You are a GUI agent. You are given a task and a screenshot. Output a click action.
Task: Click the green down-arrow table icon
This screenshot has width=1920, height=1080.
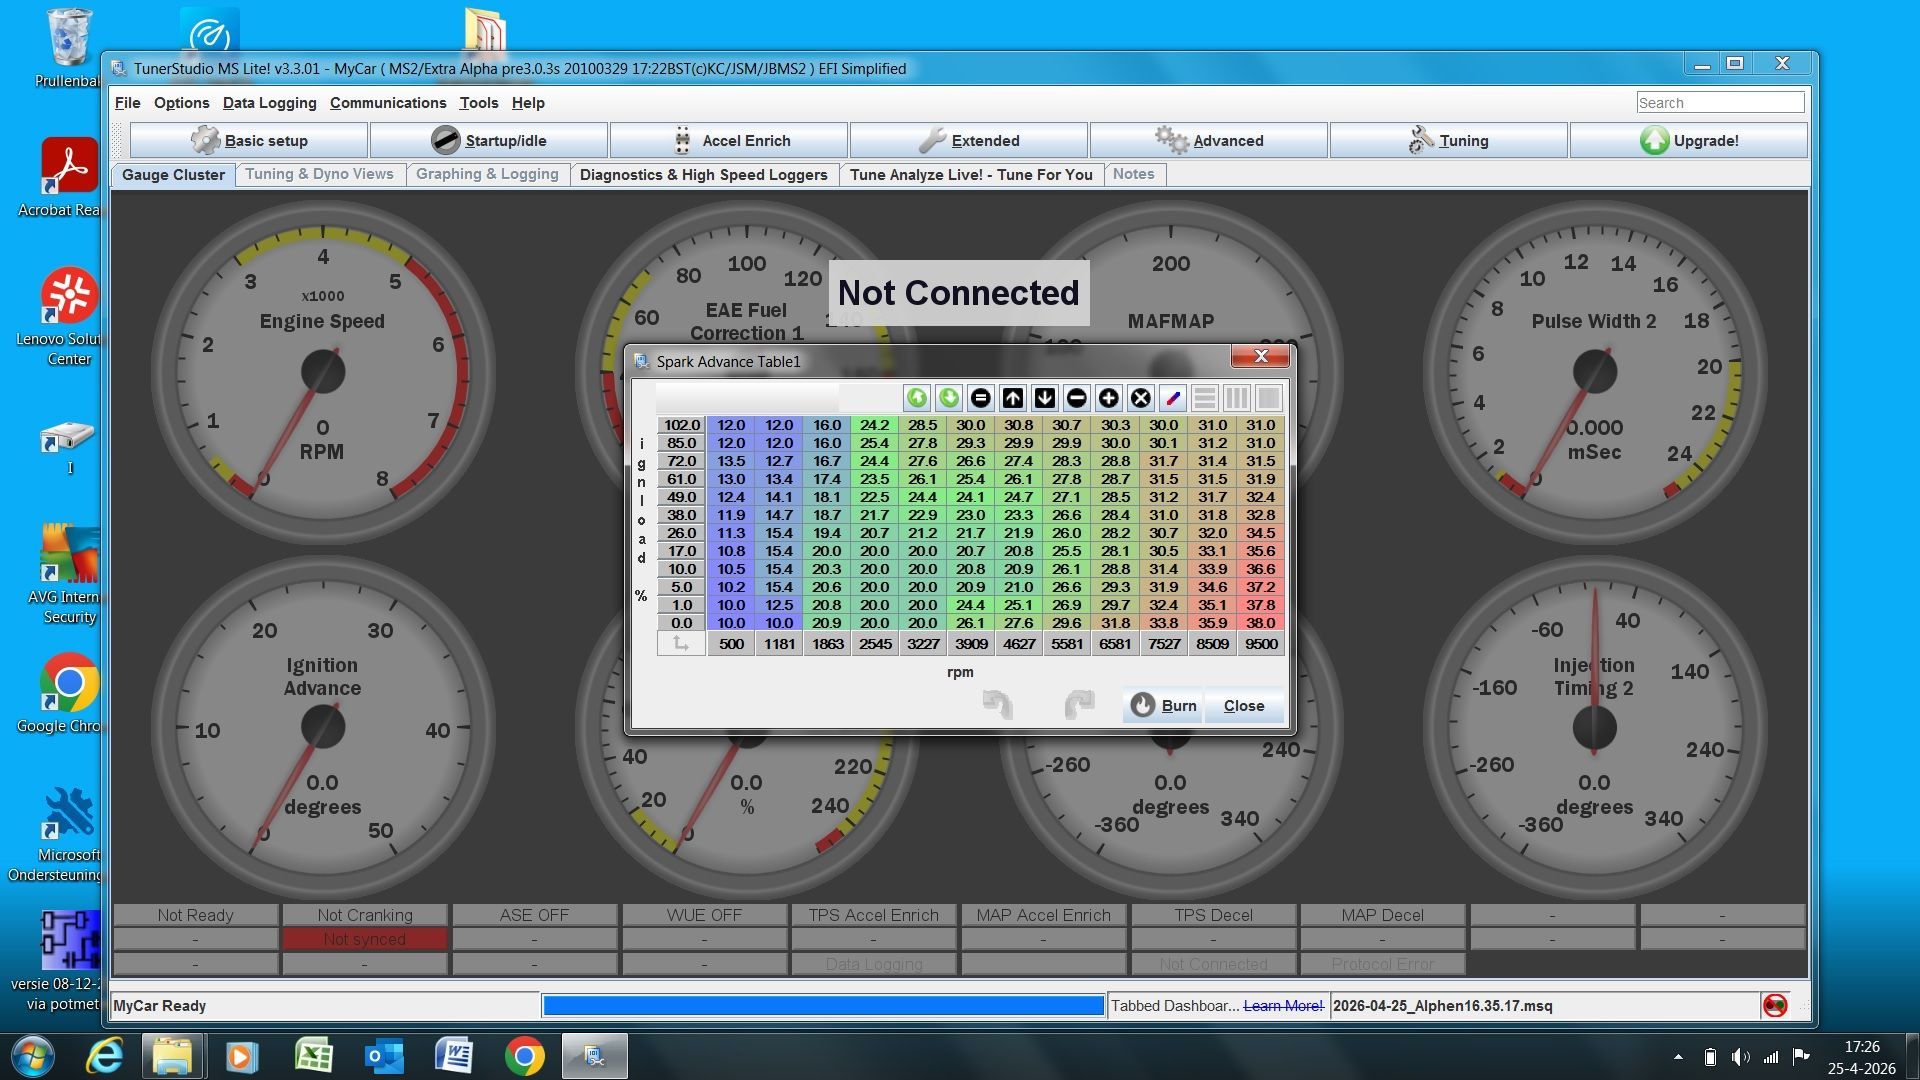tap(948, 398)
